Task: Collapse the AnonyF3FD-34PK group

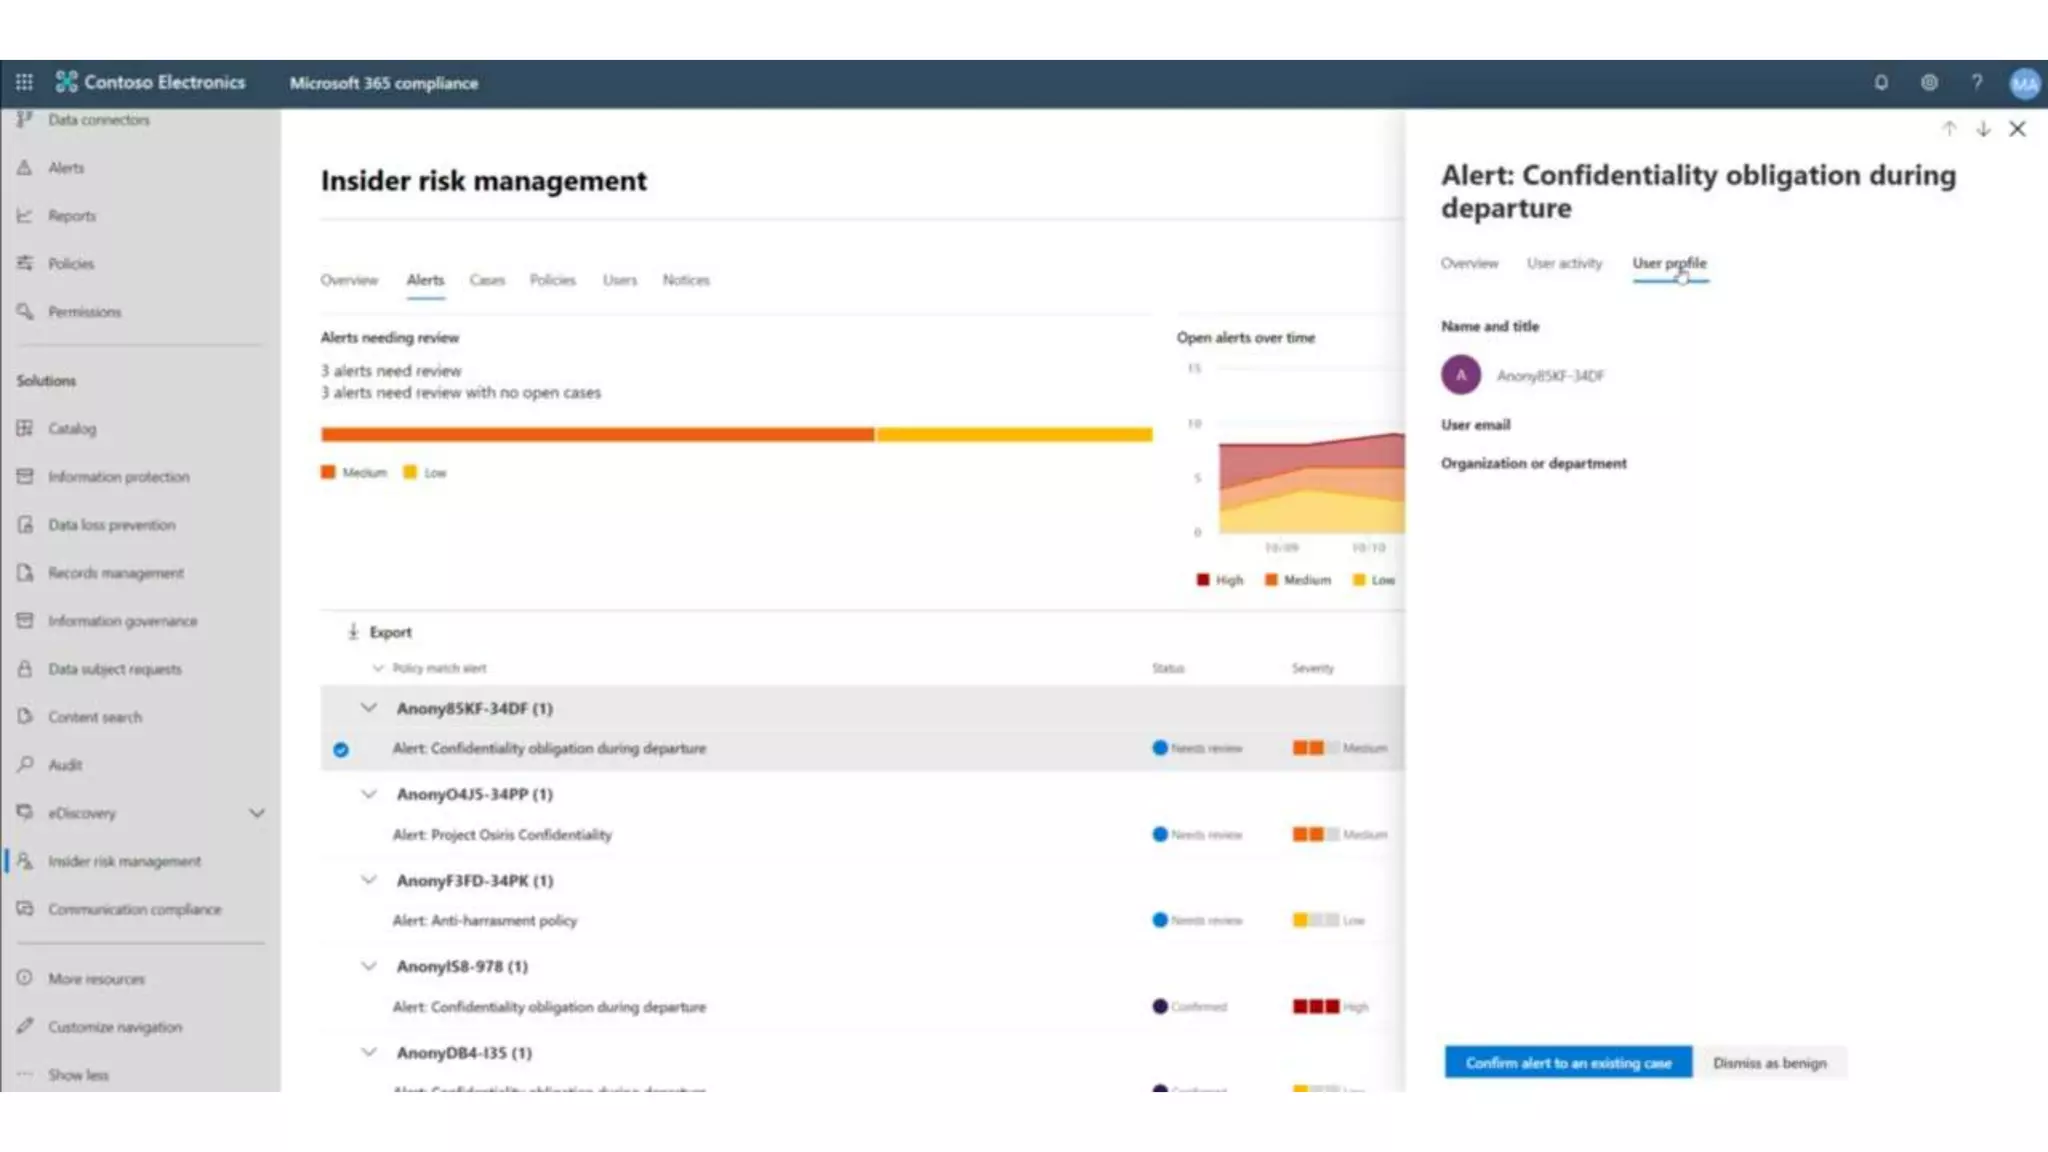Action: (x=369, y=880)
